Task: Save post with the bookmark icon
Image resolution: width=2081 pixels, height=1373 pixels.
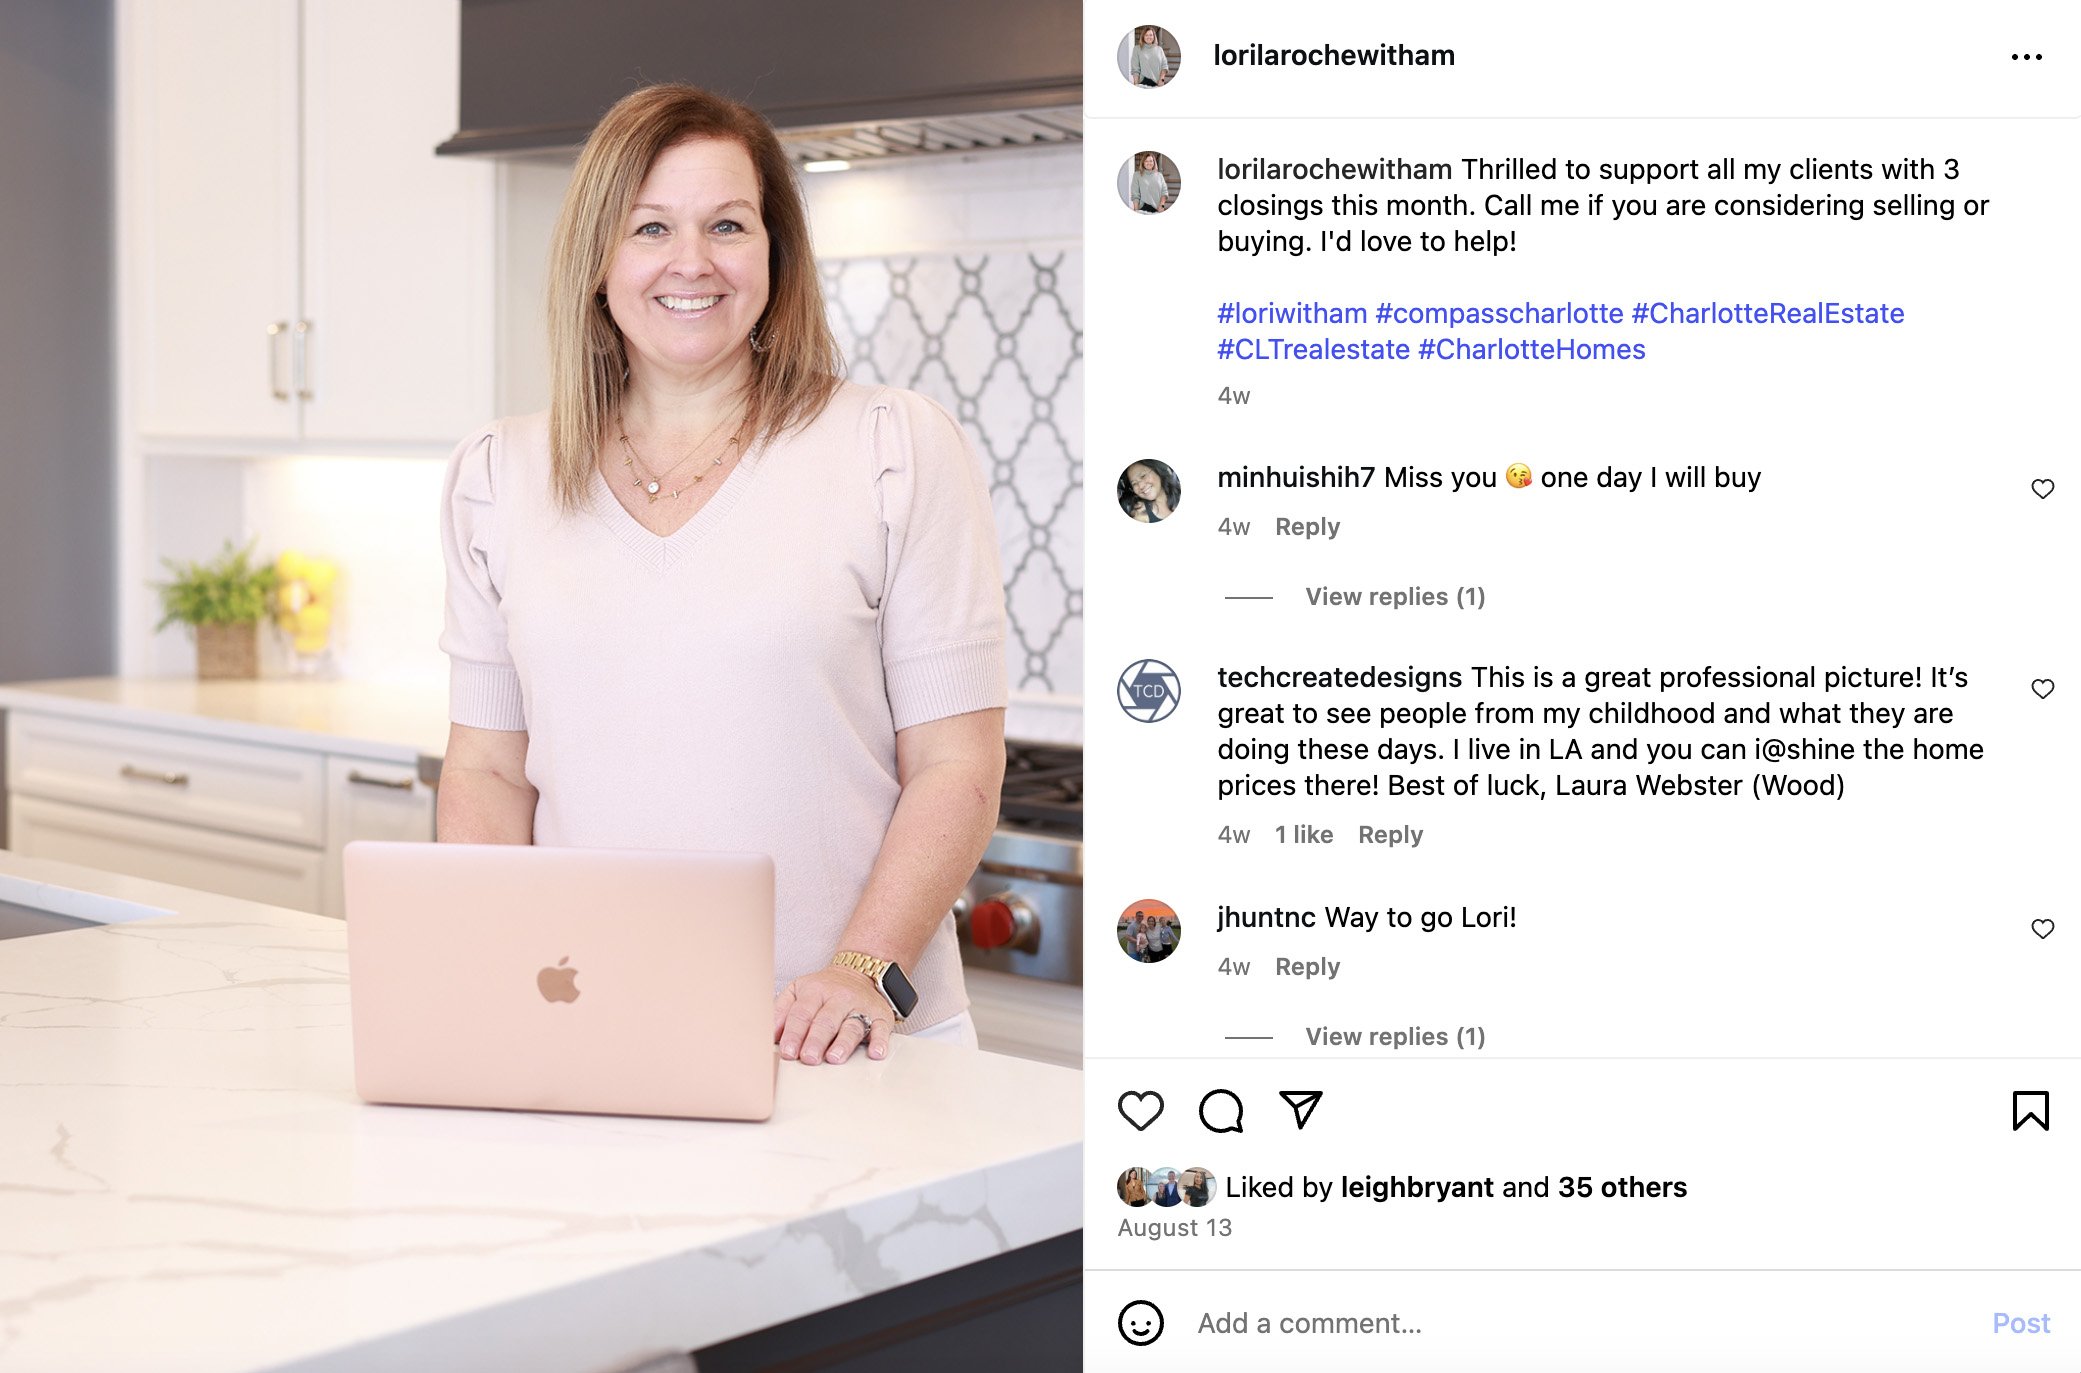Action: [2030, 1111]
